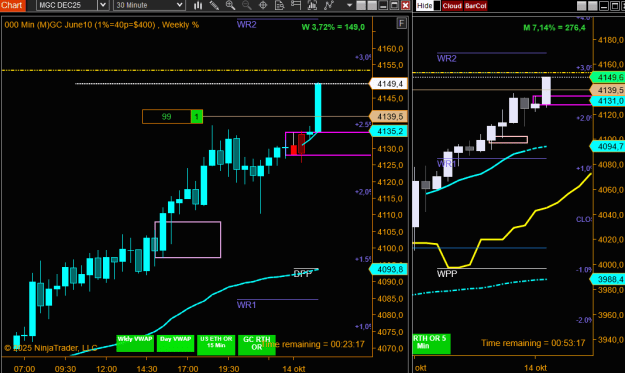Click the first link square in left chart
The width and height of the screenshot is (625, 373).
[361, 6]
